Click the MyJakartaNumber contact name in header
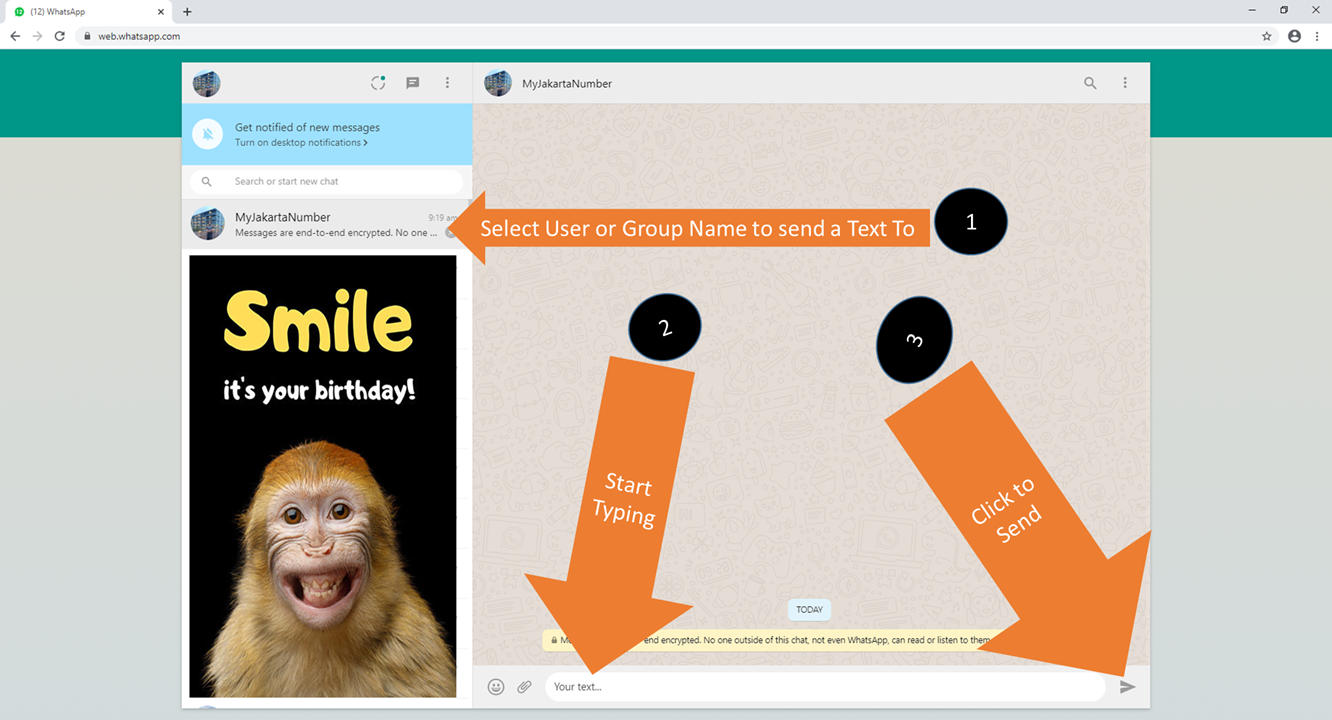Image resolution: width=1332 pixels, height=720 pixels. point(567,84)
